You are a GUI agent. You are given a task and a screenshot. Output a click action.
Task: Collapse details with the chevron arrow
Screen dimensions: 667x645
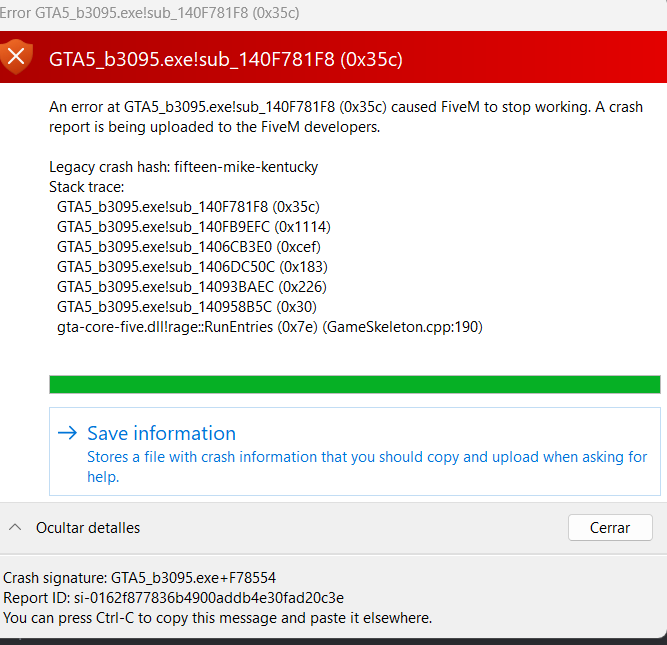click(x=15, y=528)
